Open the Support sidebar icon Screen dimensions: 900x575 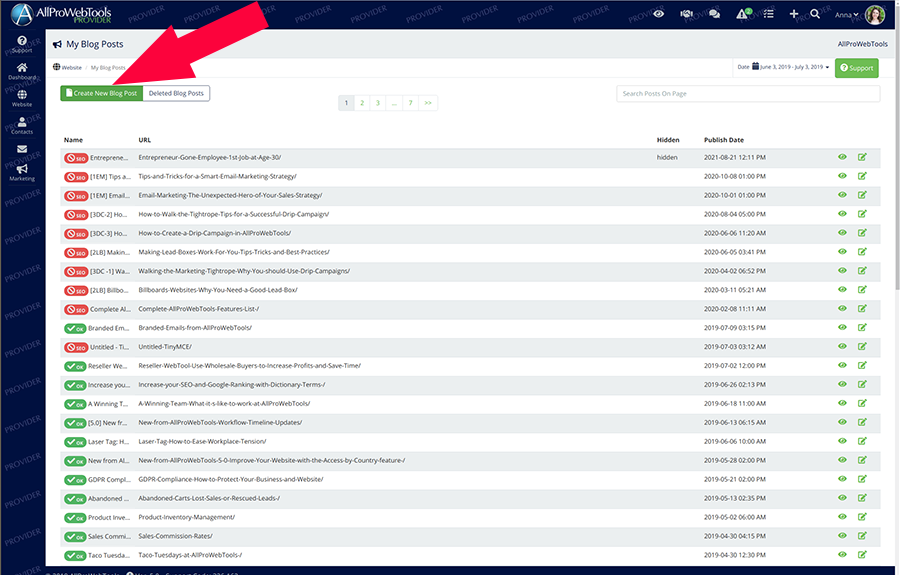22,44
